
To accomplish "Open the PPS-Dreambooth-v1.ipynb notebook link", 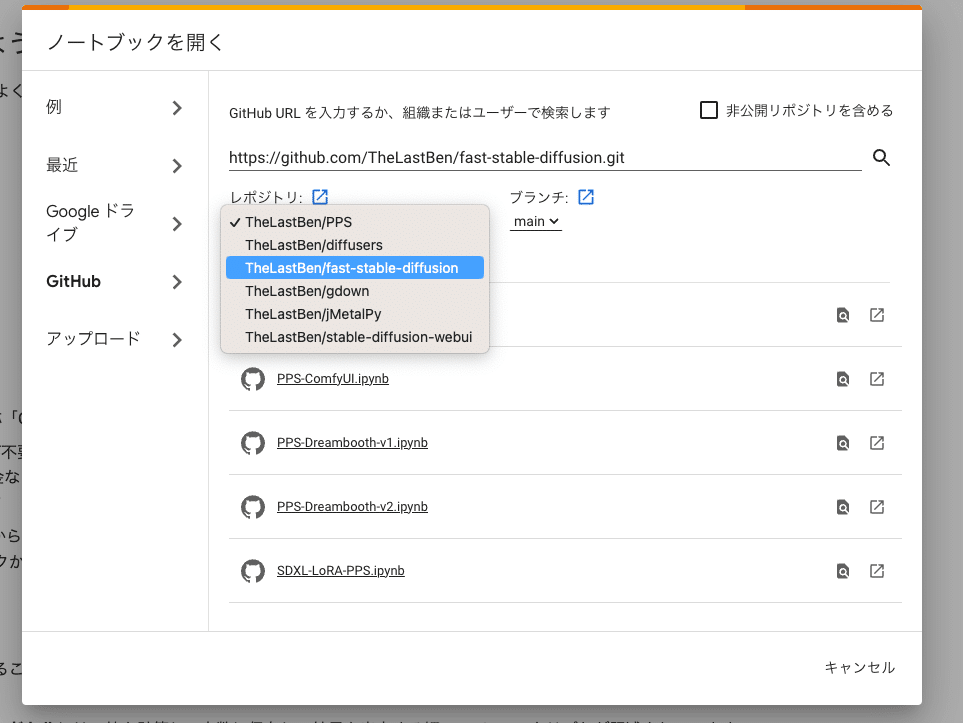I will pyautogui.click(x=352, y=443).
